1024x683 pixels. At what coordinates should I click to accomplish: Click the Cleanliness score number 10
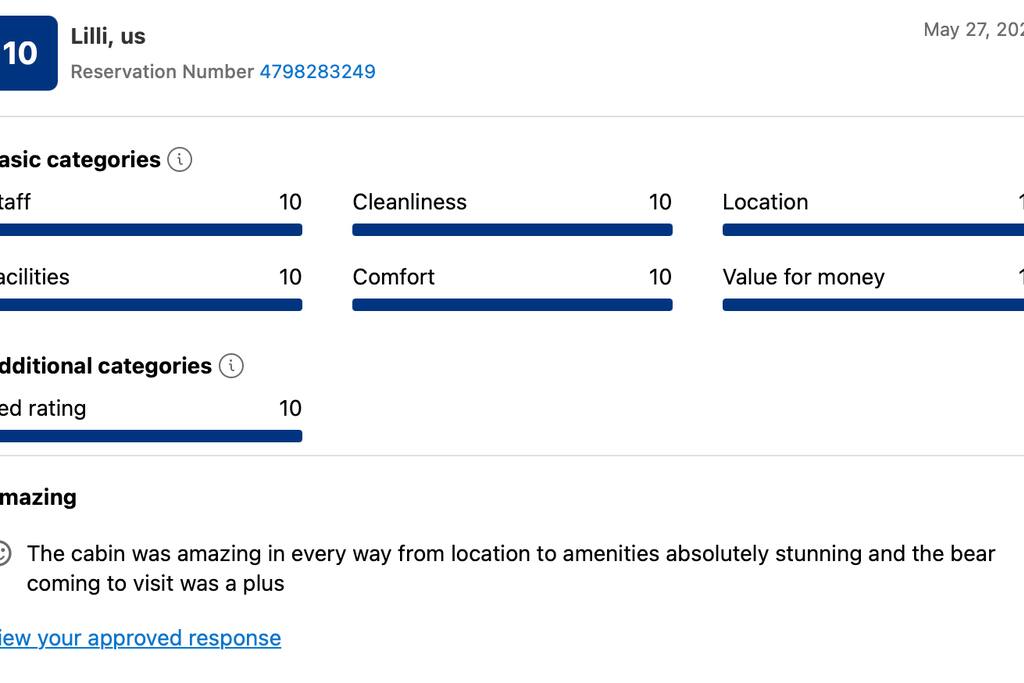pos(660,202)
